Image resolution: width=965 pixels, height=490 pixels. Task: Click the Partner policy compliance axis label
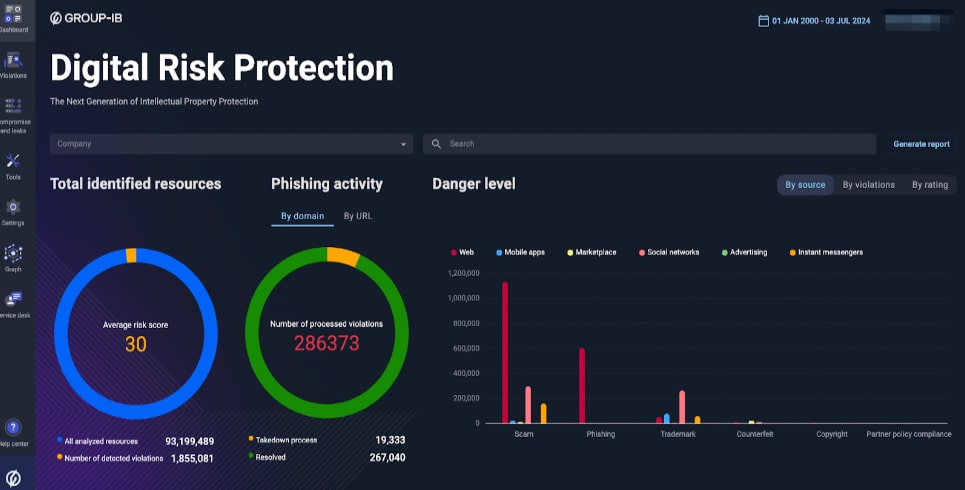click(909, 434)
